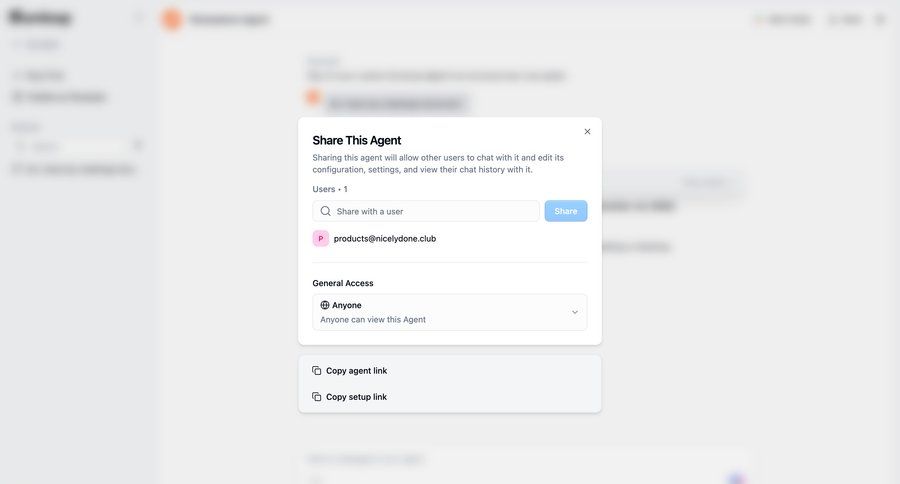Click the pink P user avatar
The image size is (900, 484).
pos(320,239)
